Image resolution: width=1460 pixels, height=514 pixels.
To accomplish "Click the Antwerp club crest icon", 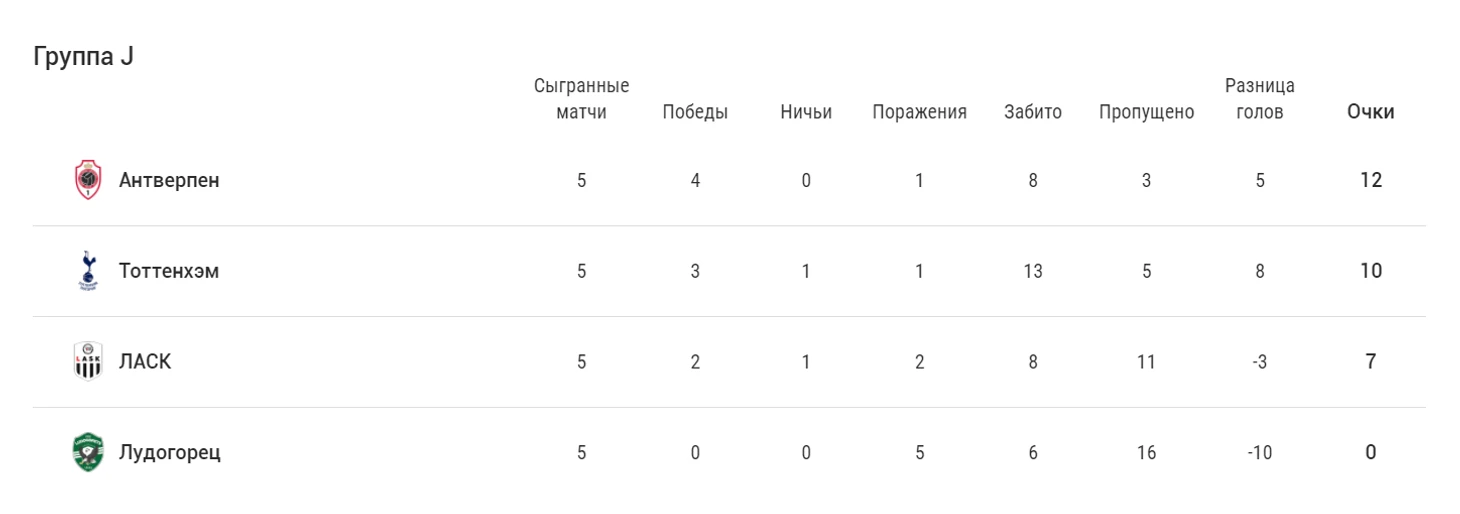I will click(x=89, y=181).
